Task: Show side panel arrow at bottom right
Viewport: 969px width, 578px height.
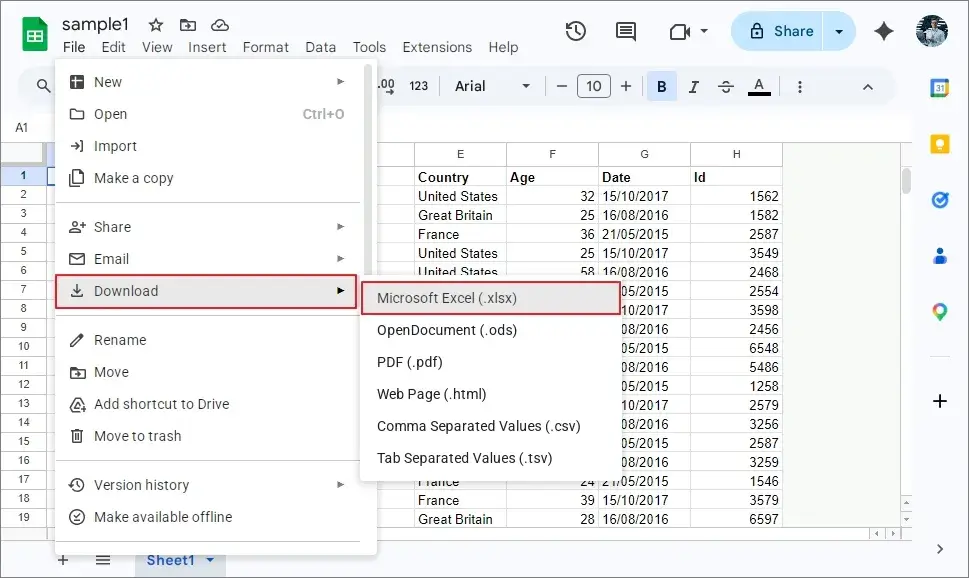Action: click(x=940, y=549)
